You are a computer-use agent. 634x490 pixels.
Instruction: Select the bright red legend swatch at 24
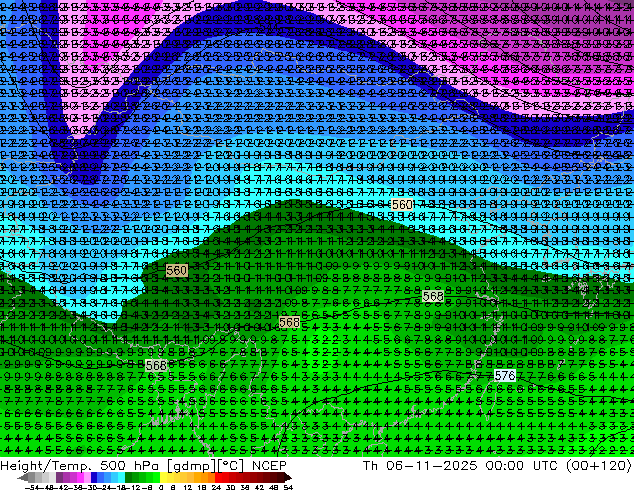point(218,477)
